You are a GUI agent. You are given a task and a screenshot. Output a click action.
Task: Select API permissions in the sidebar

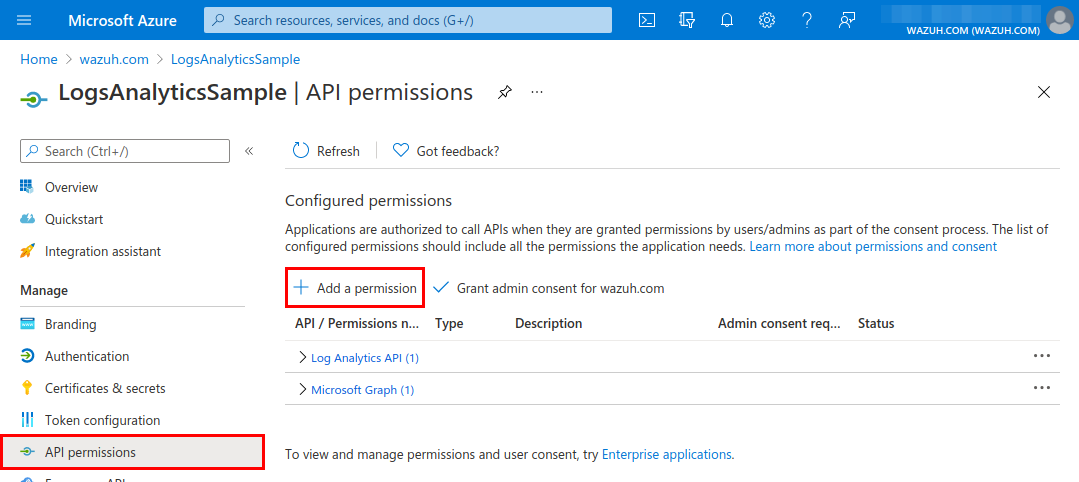pos(132,452)
